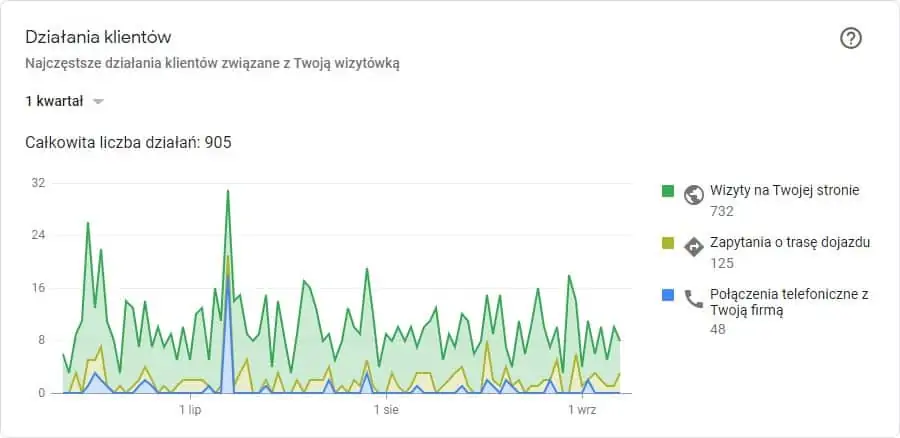900x438 pixels.
Task: Click the highest green peak in chart
Action: [228, 191]
